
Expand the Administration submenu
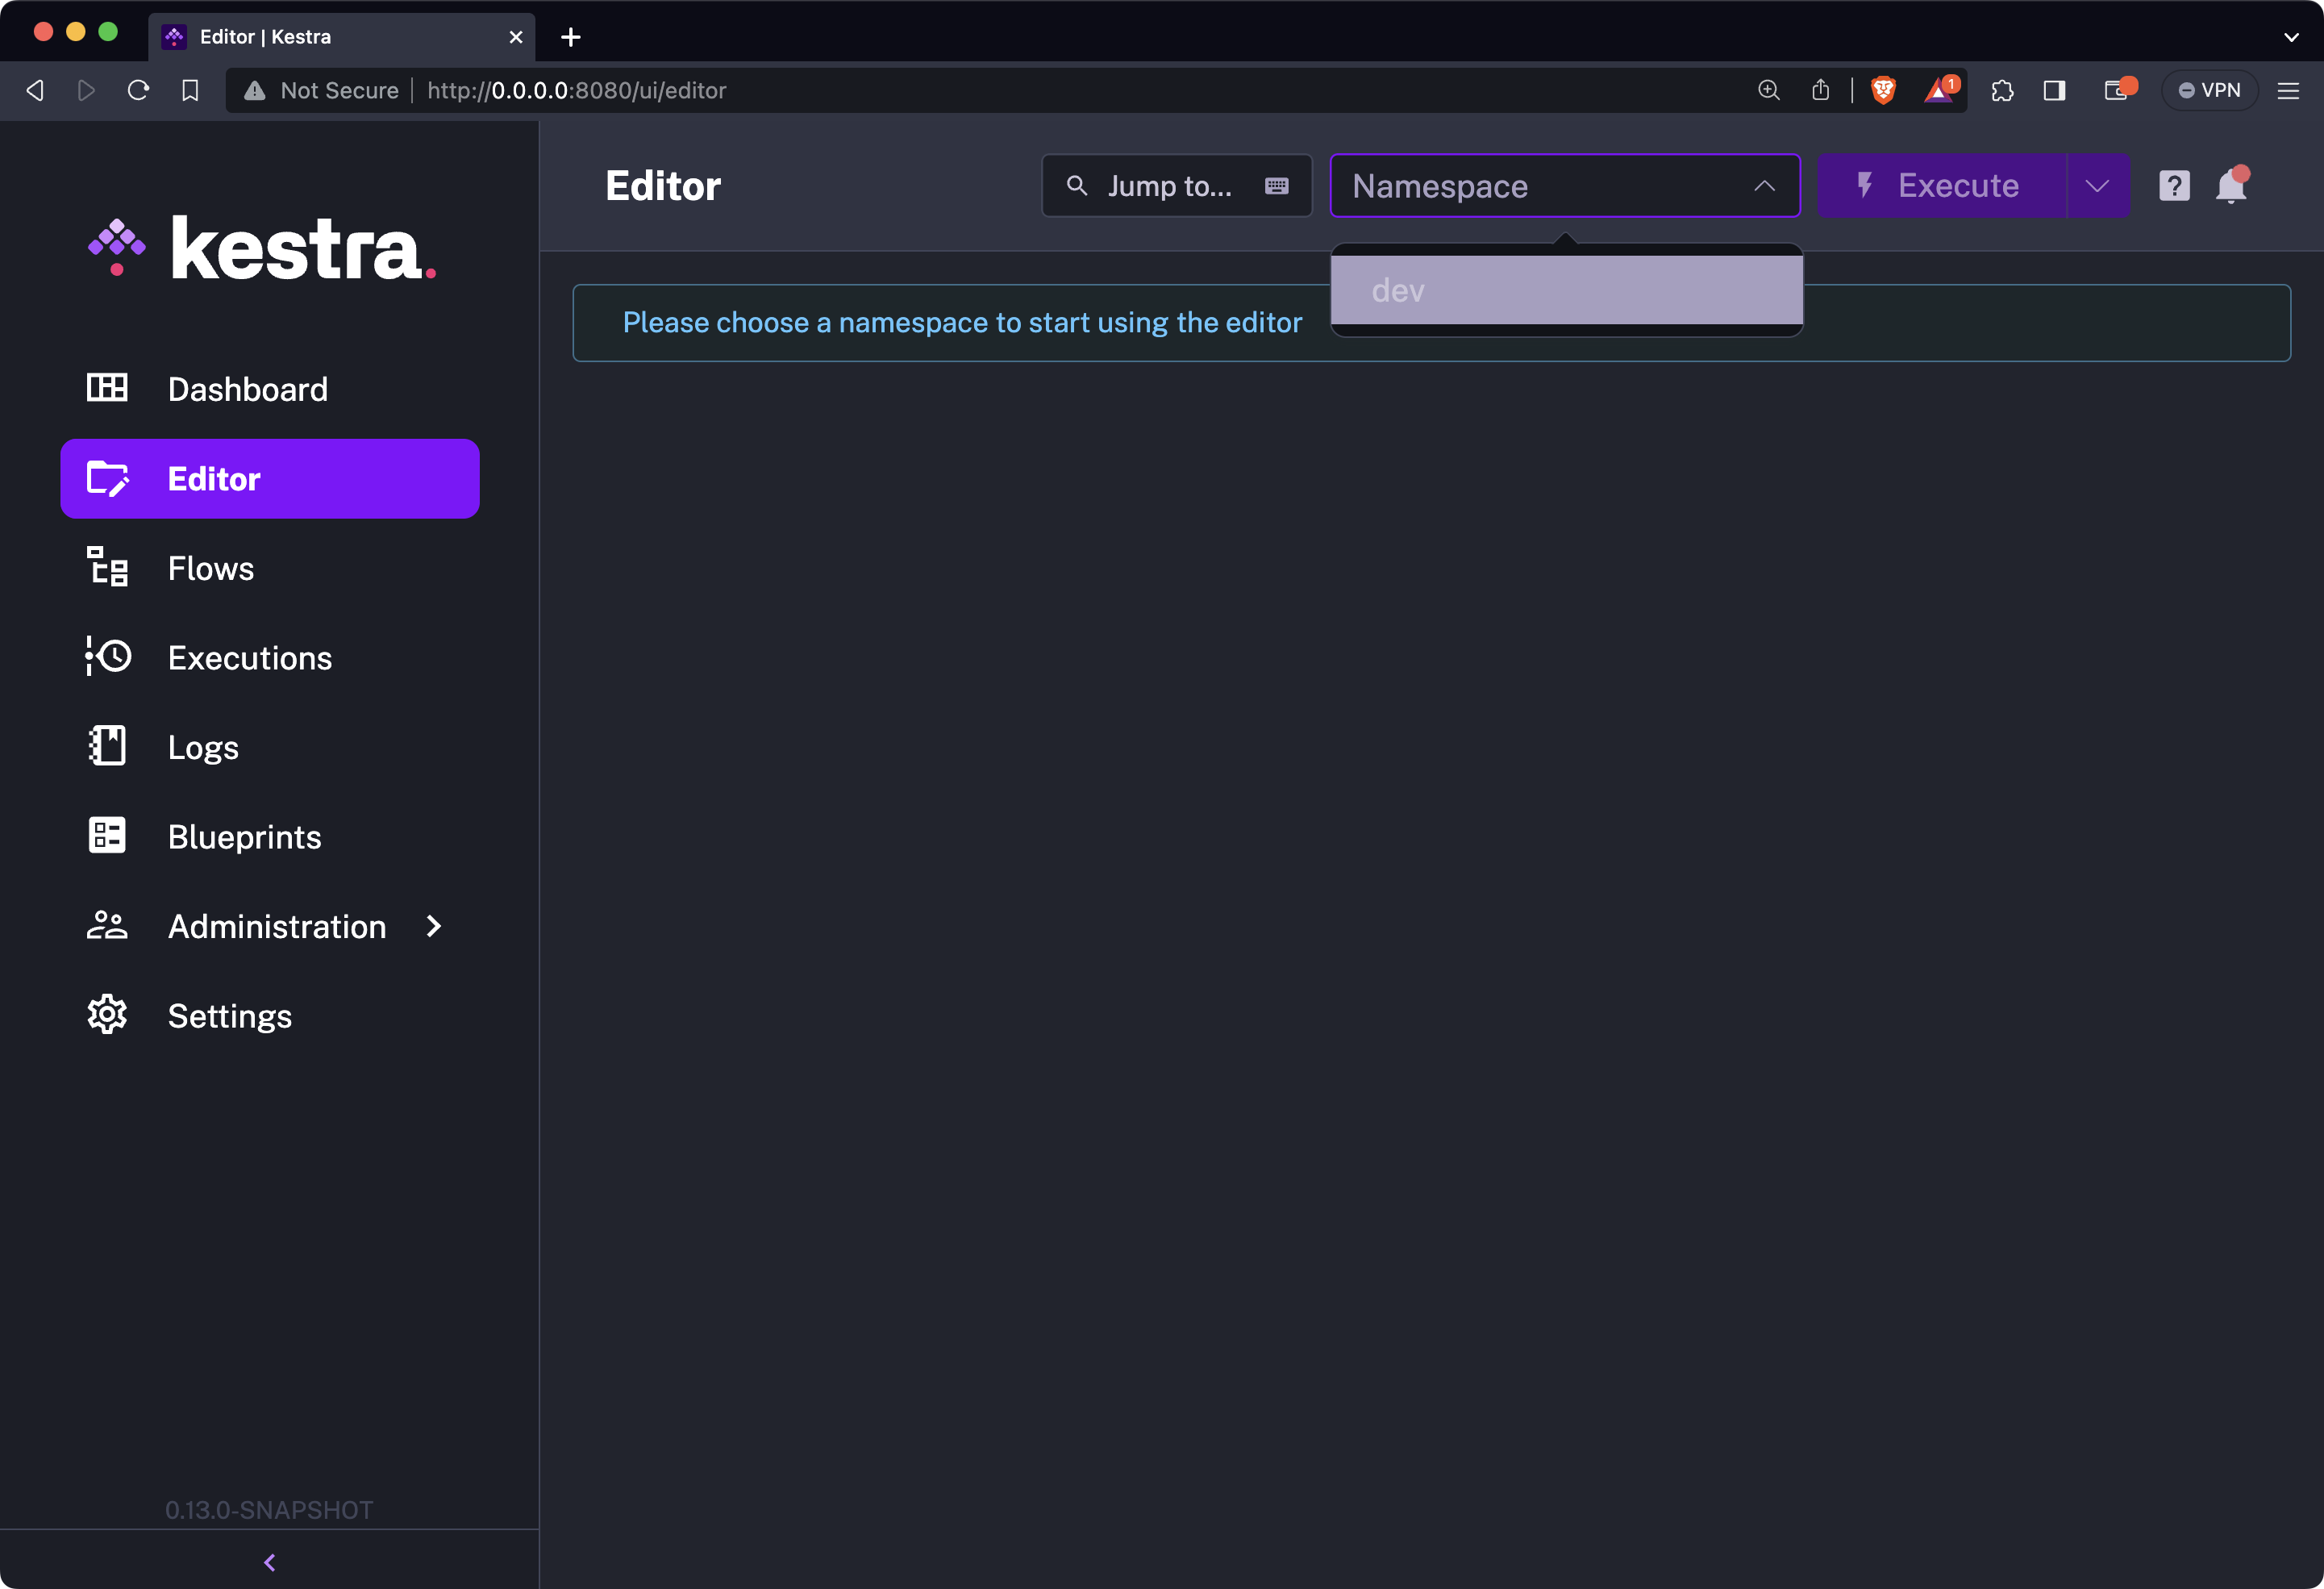[432, 927]
